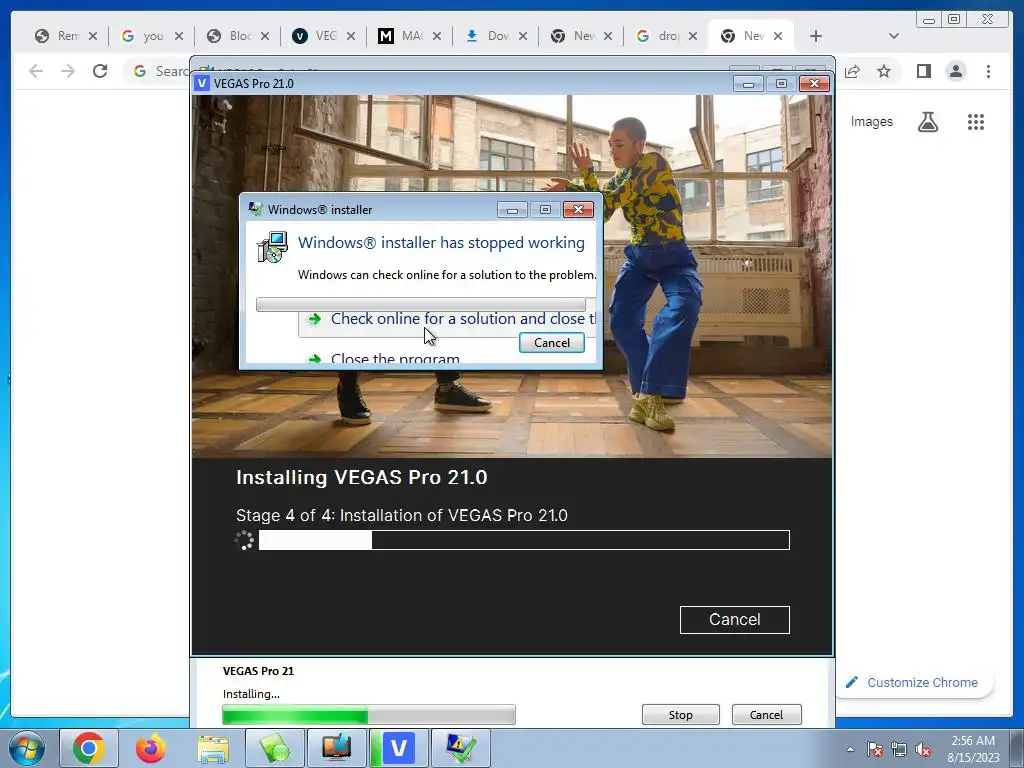Open the green document taskbar app

(x=275, y=748)
